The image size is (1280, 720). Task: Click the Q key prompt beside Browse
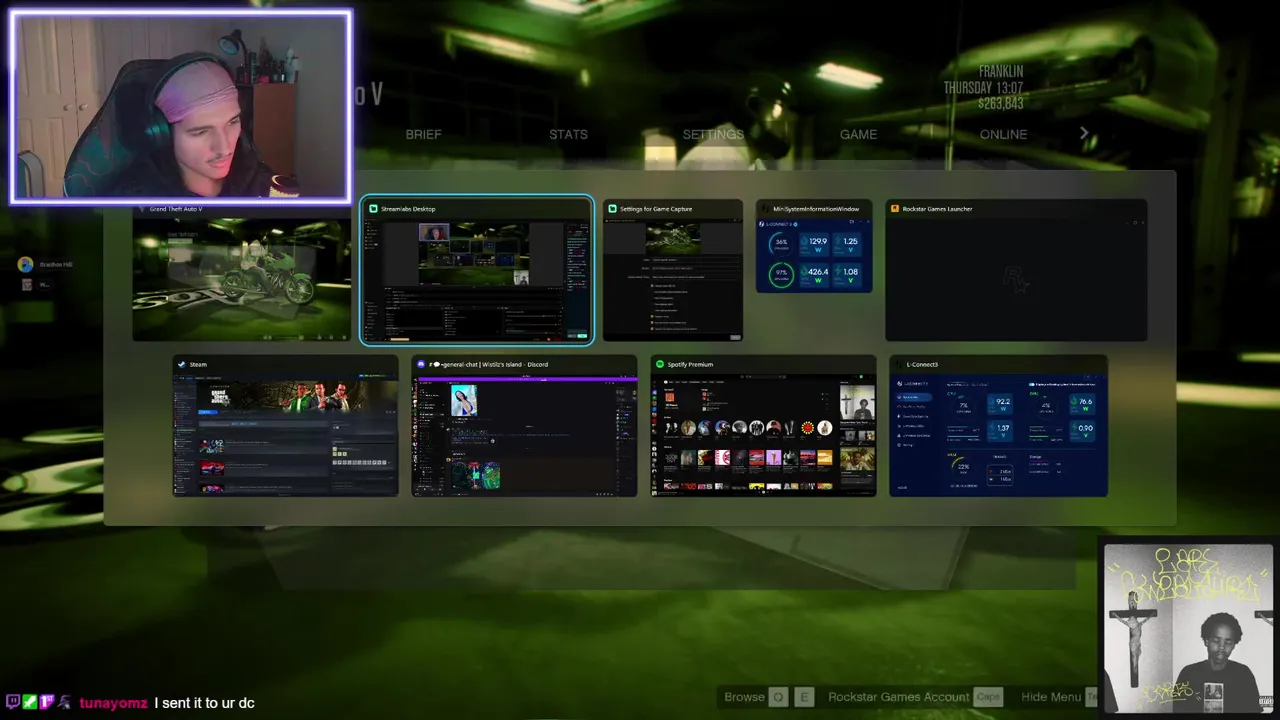pos(778,697)
